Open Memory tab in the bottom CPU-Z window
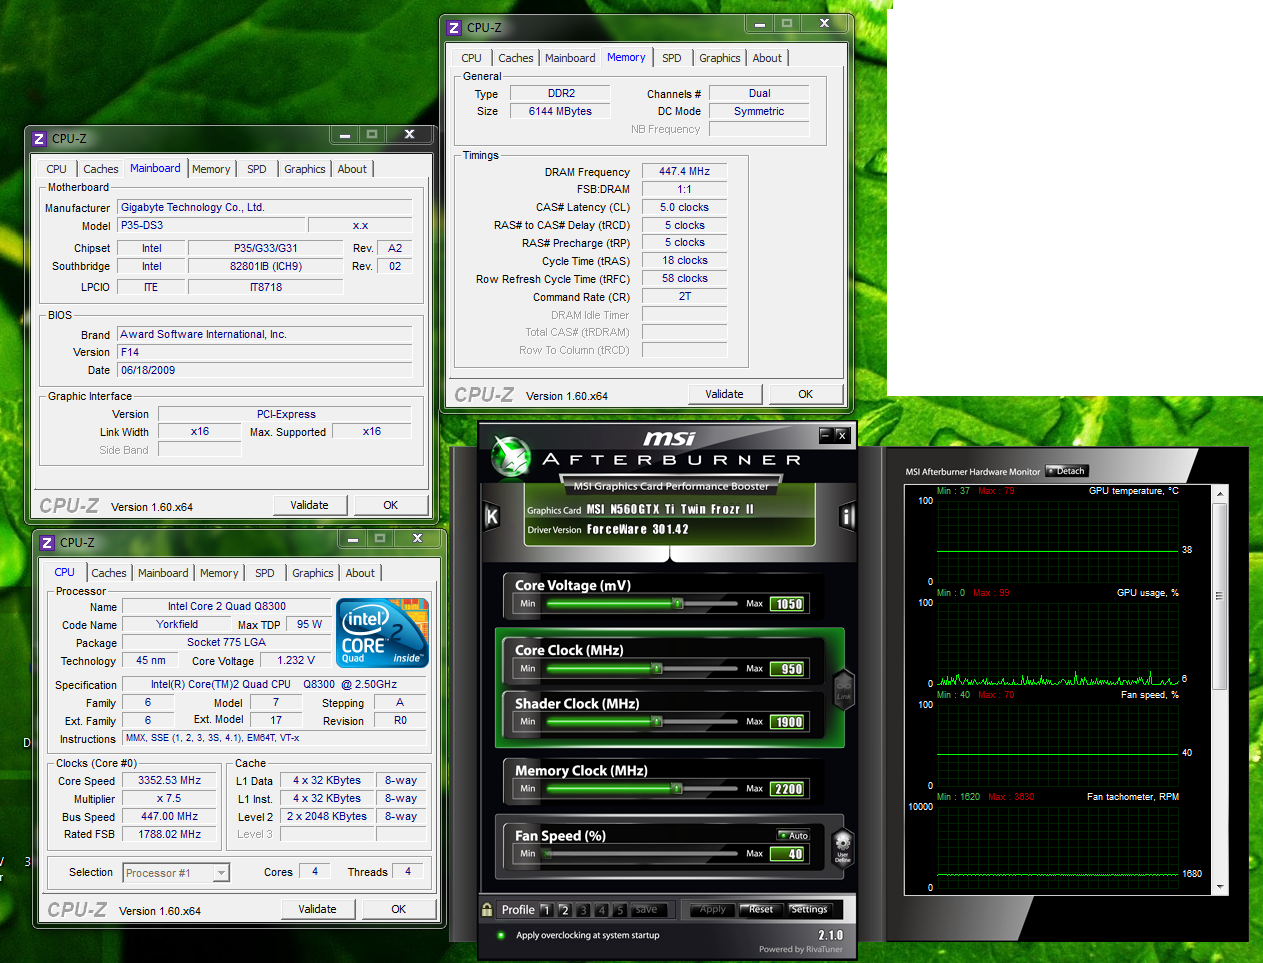Image resolution: width=1263 pixels, height=963 pixels. click(219, 573)
